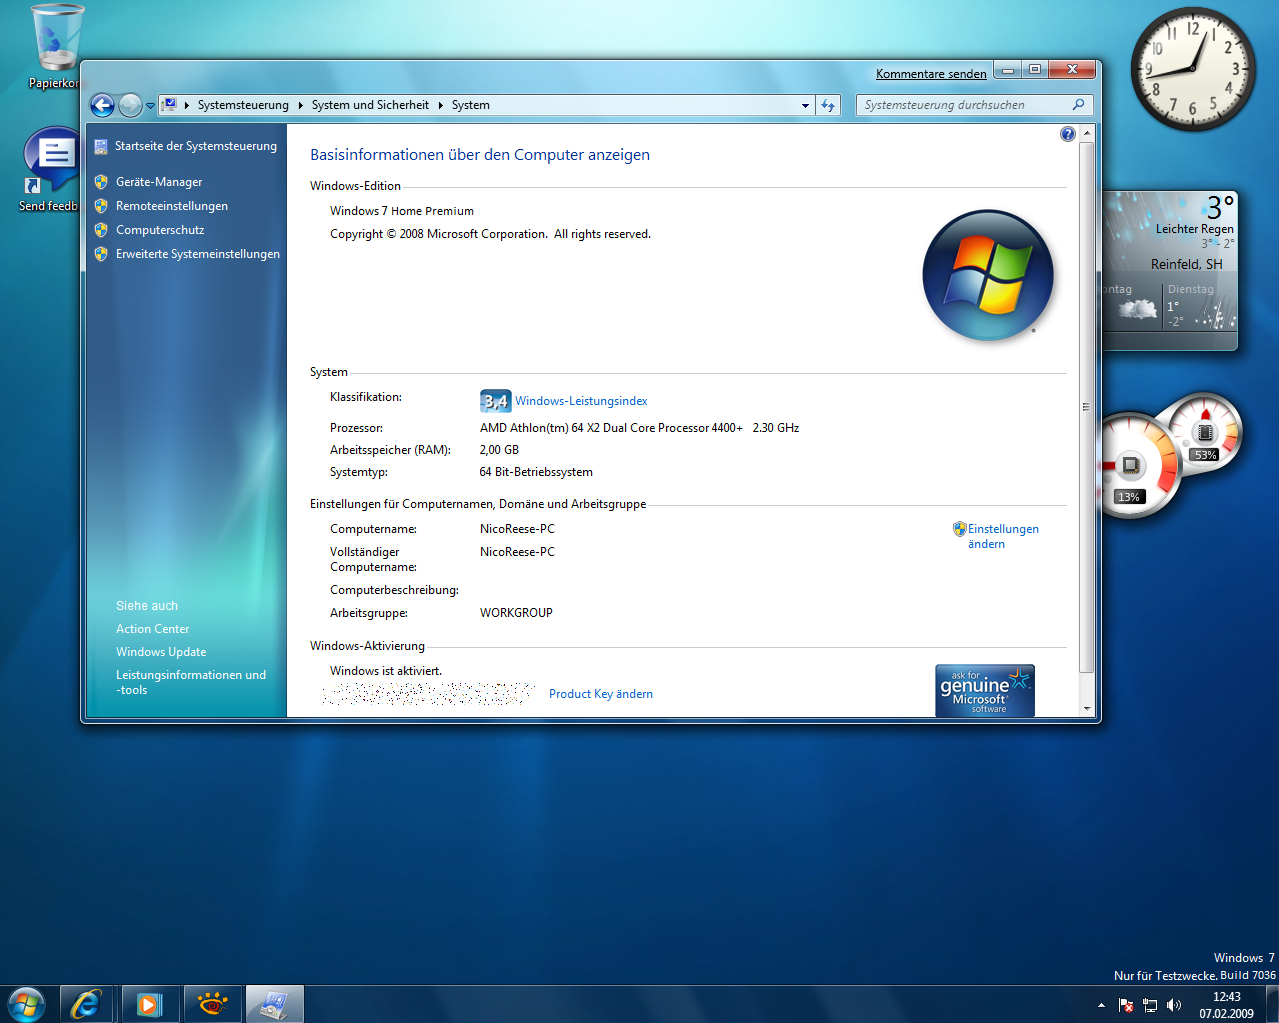
Task: Open Erweiterte Systemeinstellungen
Action: [198, 254]
